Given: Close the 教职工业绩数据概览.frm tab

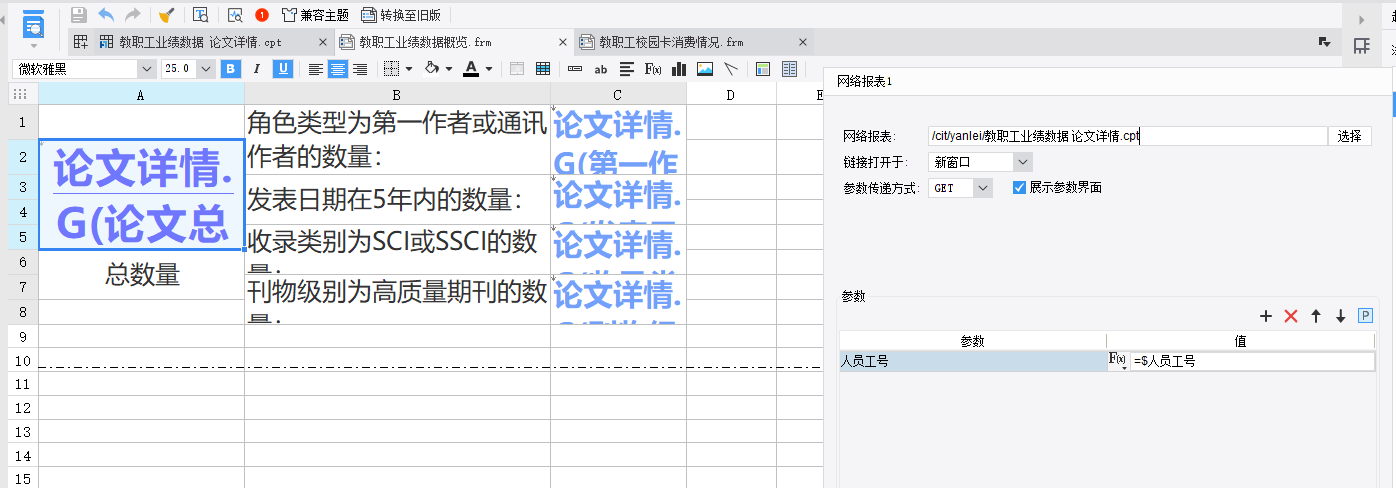Looking at the screenshot, I should pos(562,42).
